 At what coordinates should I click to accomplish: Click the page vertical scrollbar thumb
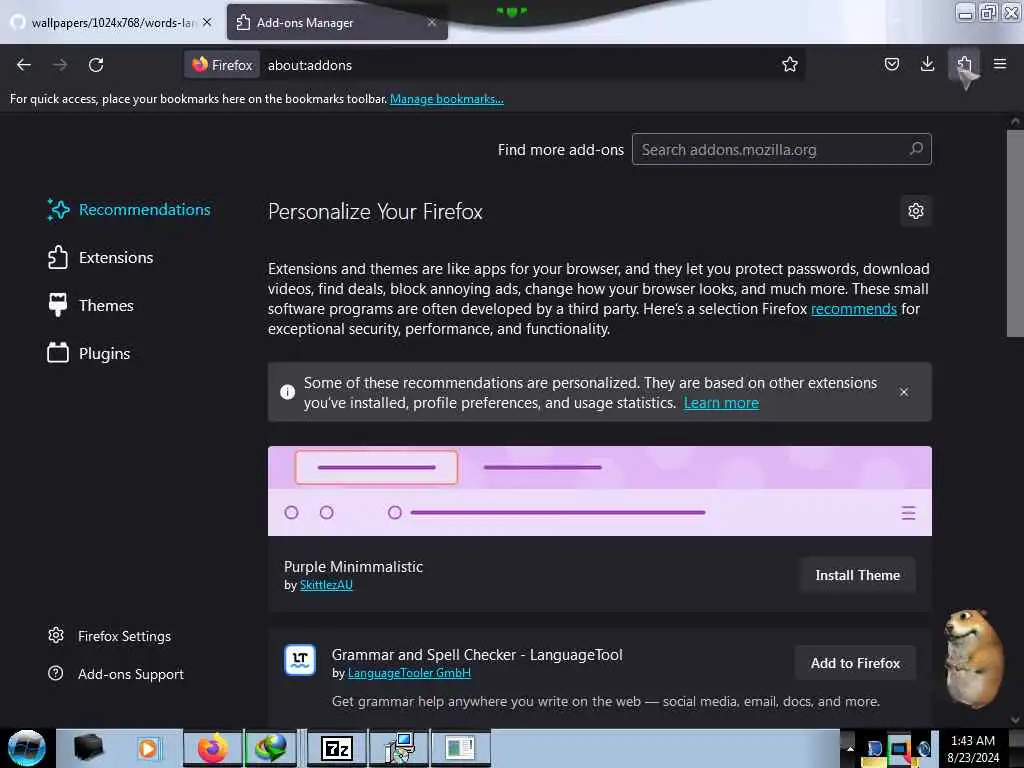(1015, 233)
